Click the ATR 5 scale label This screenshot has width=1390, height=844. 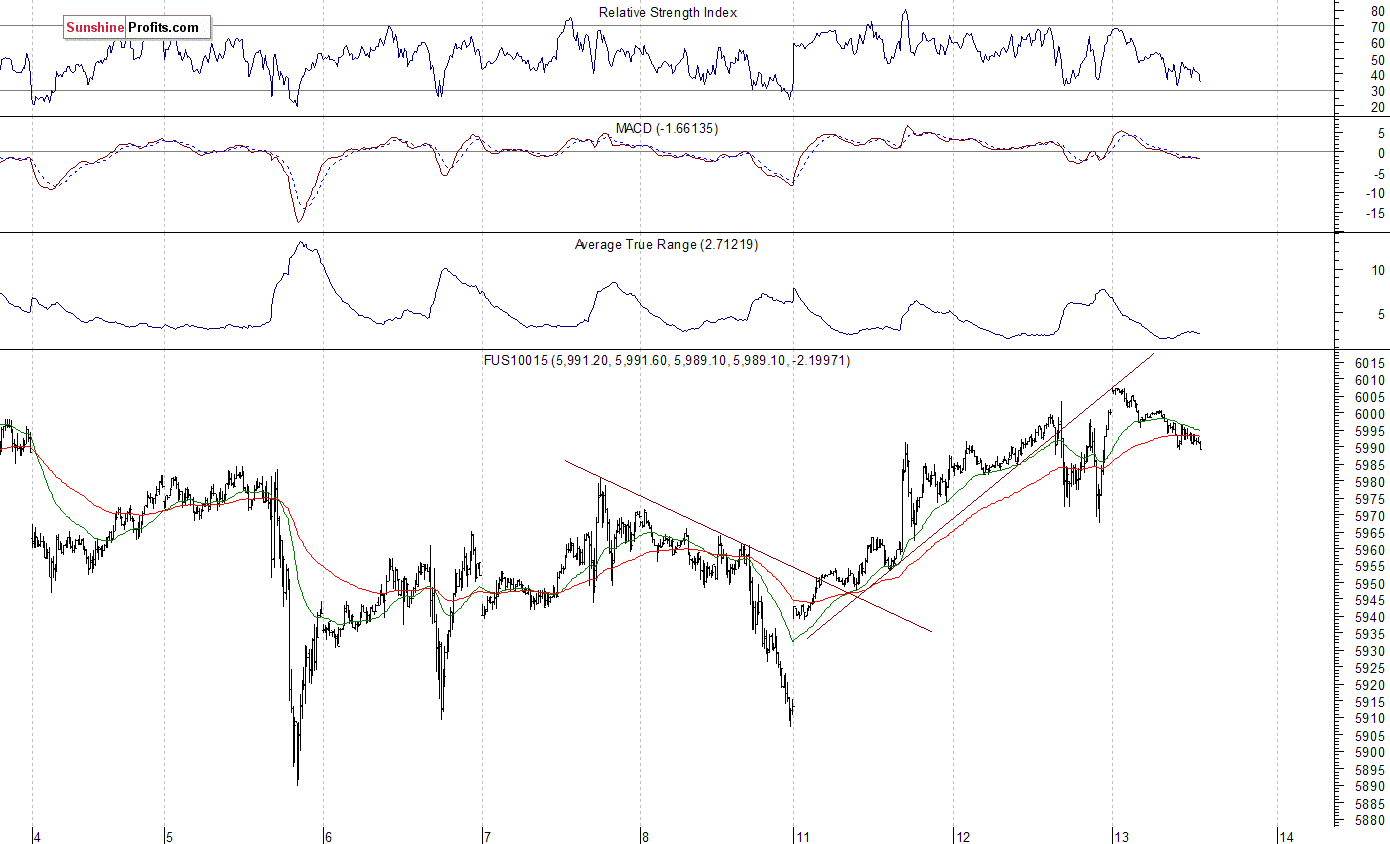pos(1381,314)
